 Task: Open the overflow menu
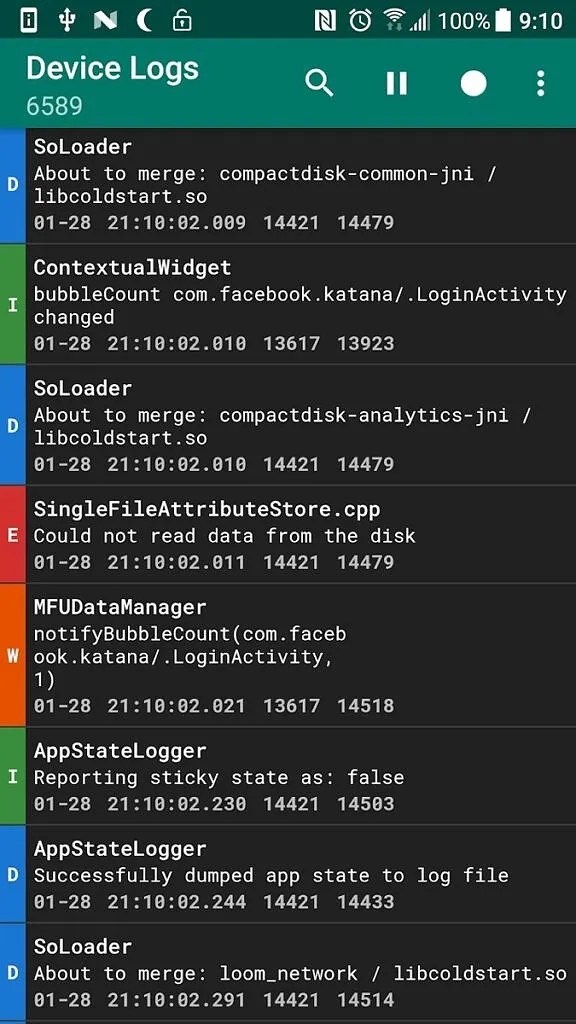point(540,84)
